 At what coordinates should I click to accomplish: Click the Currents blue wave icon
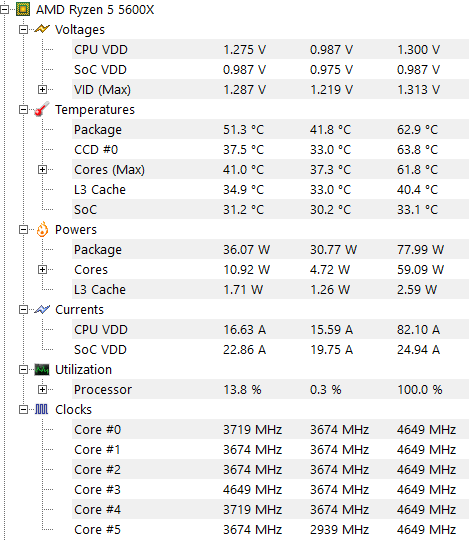pos(42,309)
